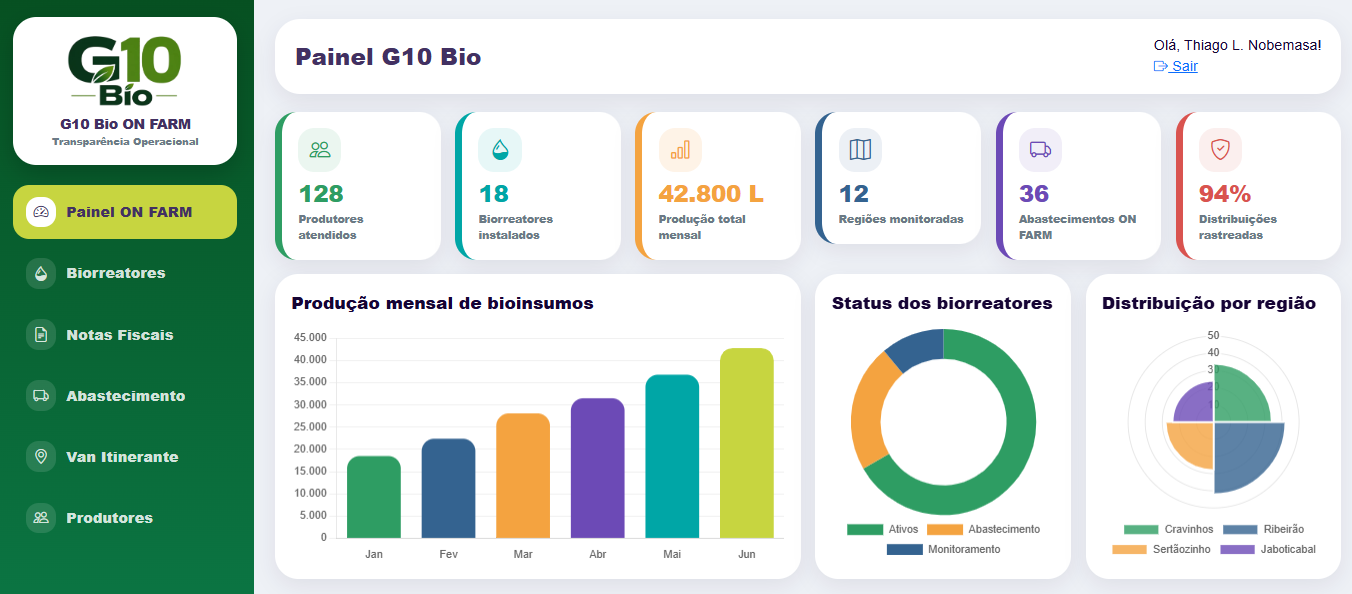
Task: Click the 36 Abastecimentos value
Action: tap(1034, 193)
